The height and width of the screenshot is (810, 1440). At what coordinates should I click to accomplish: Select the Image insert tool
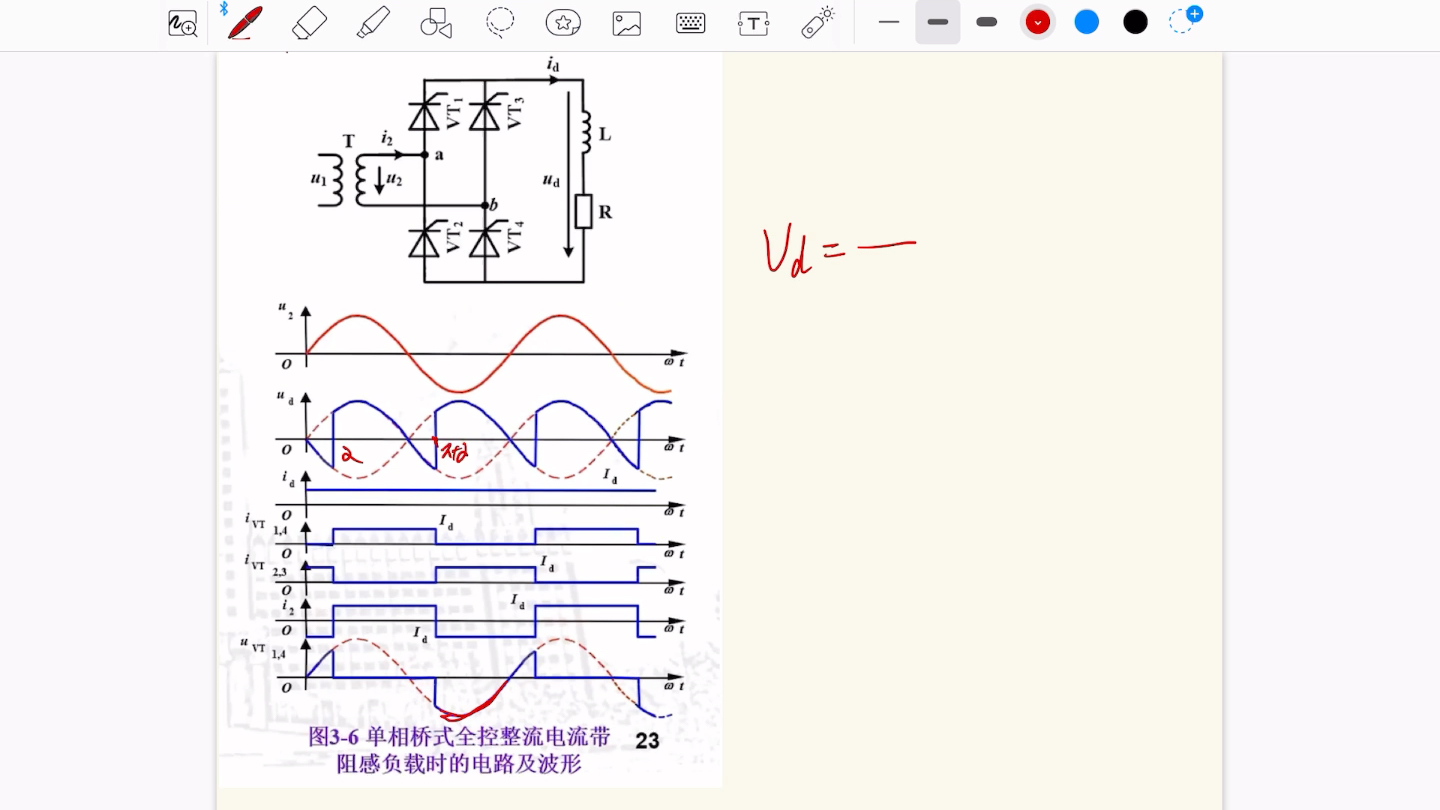tap(627, 23)
